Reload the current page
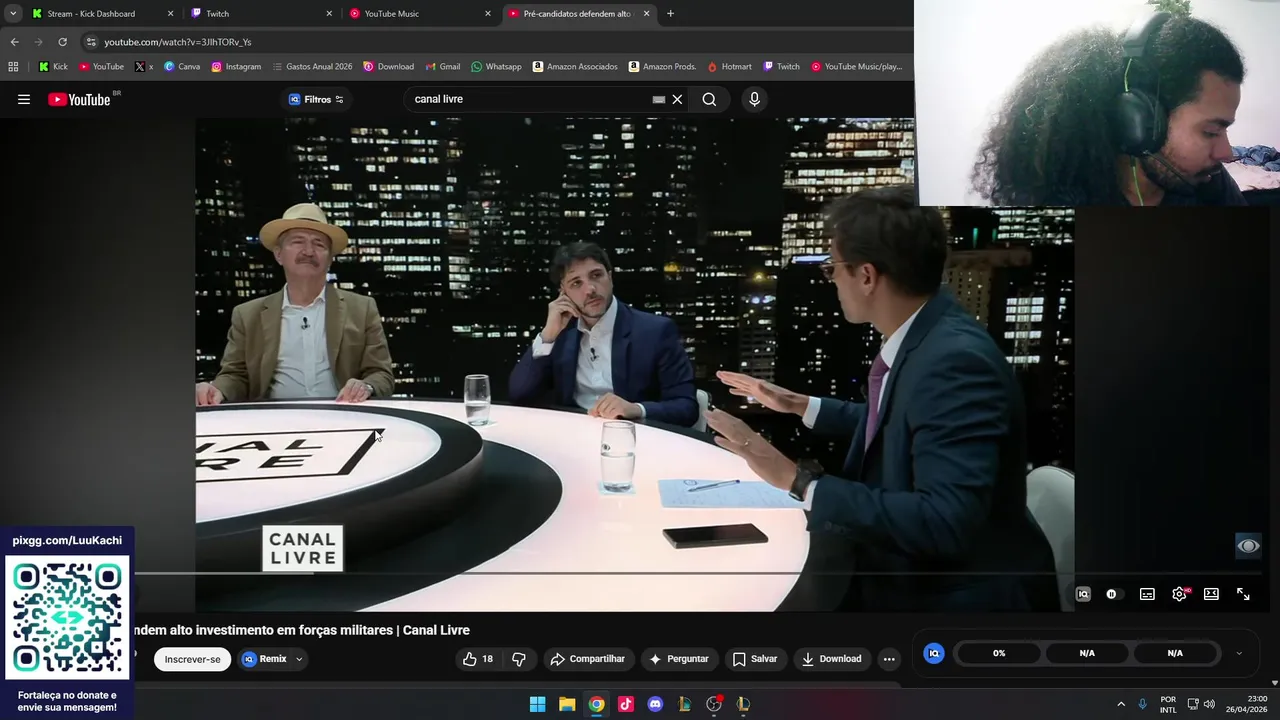 click(x=62, y=42)
